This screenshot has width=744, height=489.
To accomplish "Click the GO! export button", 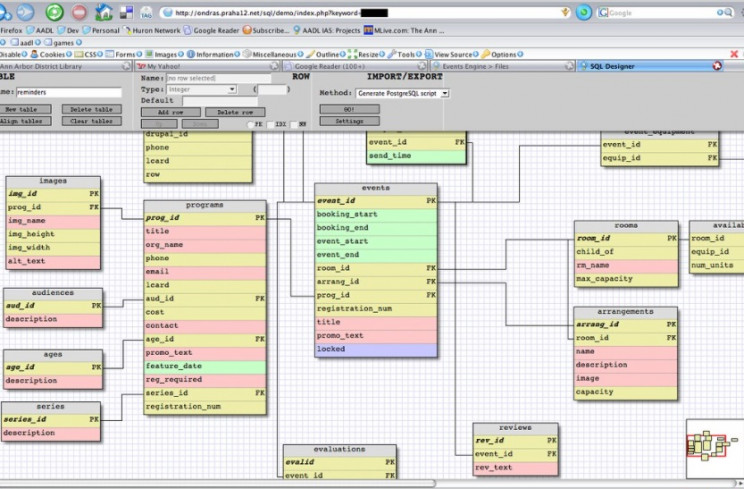I will (x=349, y=109).
